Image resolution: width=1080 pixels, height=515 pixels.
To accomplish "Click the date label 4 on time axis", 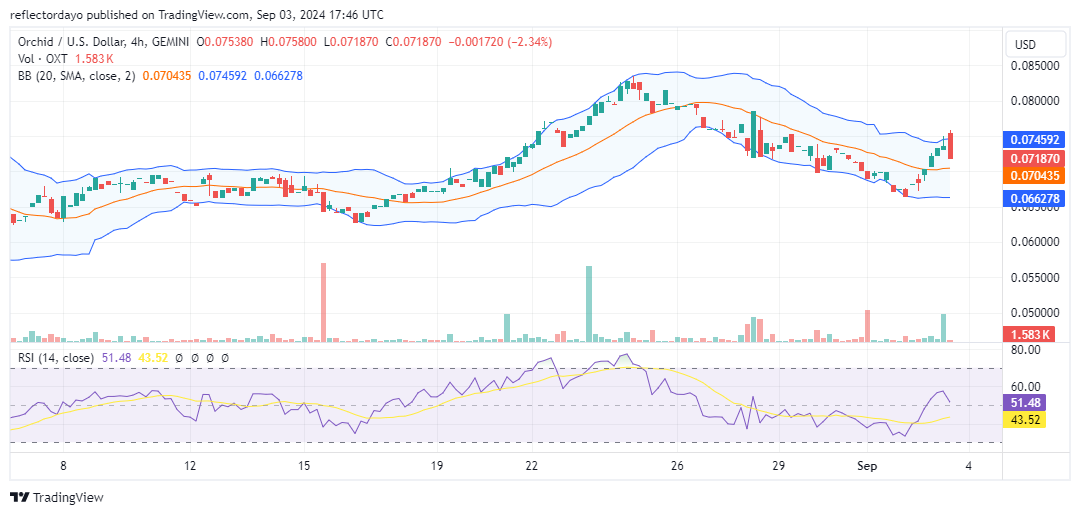I will pyautogui.click(x=969, y=466).
